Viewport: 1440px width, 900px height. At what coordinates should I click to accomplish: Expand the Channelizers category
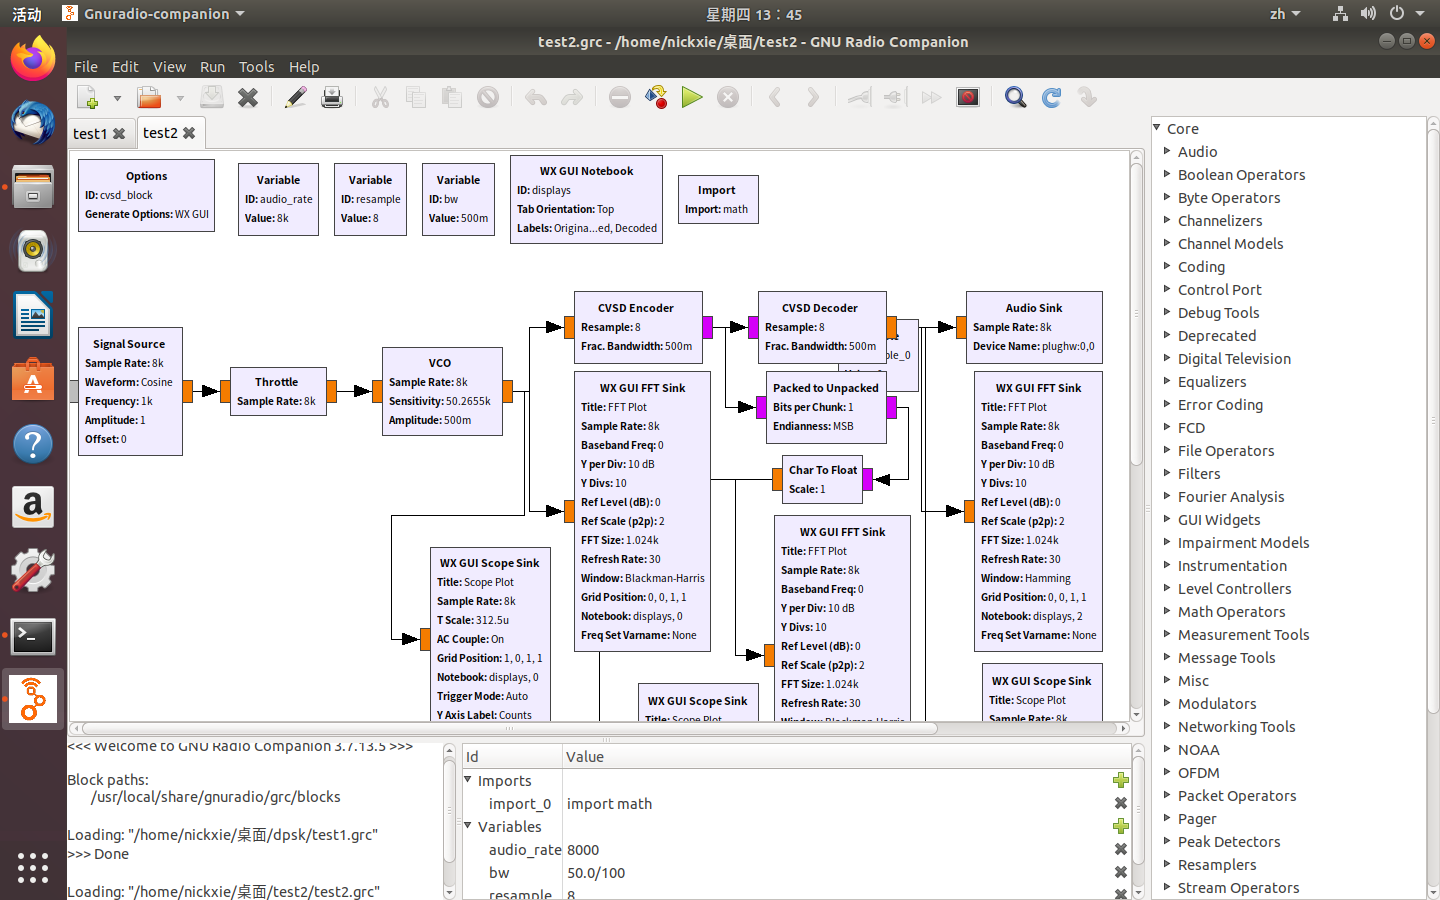point(1167,220)
